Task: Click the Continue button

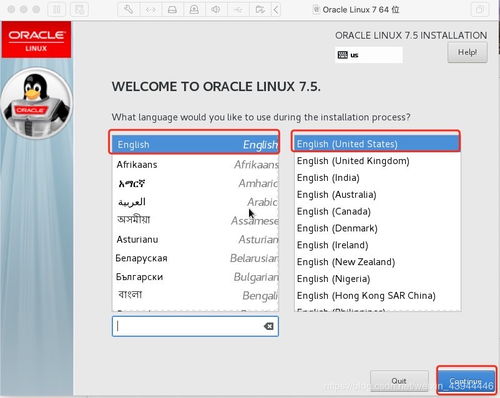Action: pos(466,381)
